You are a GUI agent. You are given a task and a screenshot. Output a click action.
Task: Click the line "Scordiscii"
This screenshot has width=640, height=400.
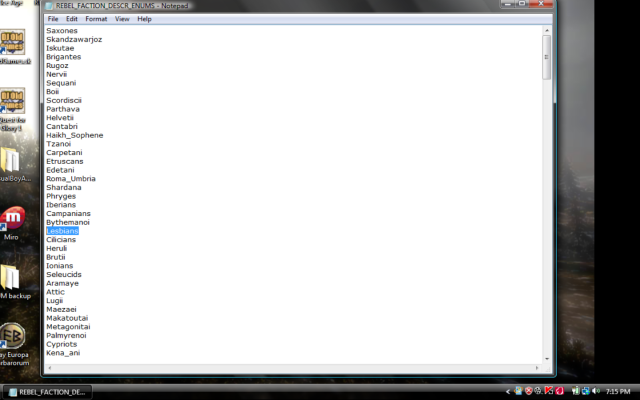coord(64,100)
